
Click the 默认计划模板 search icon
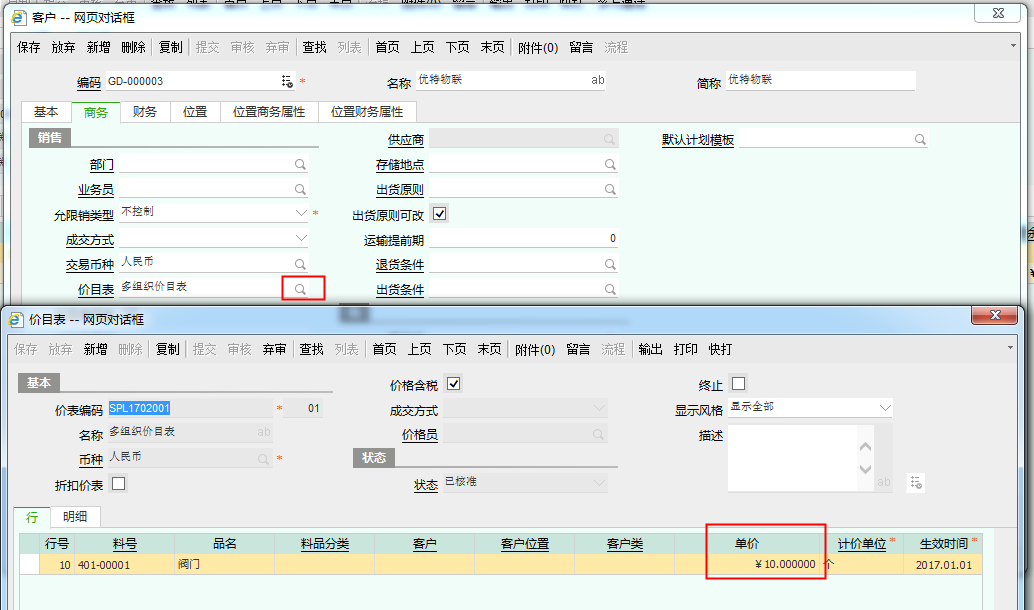point(919,140)
